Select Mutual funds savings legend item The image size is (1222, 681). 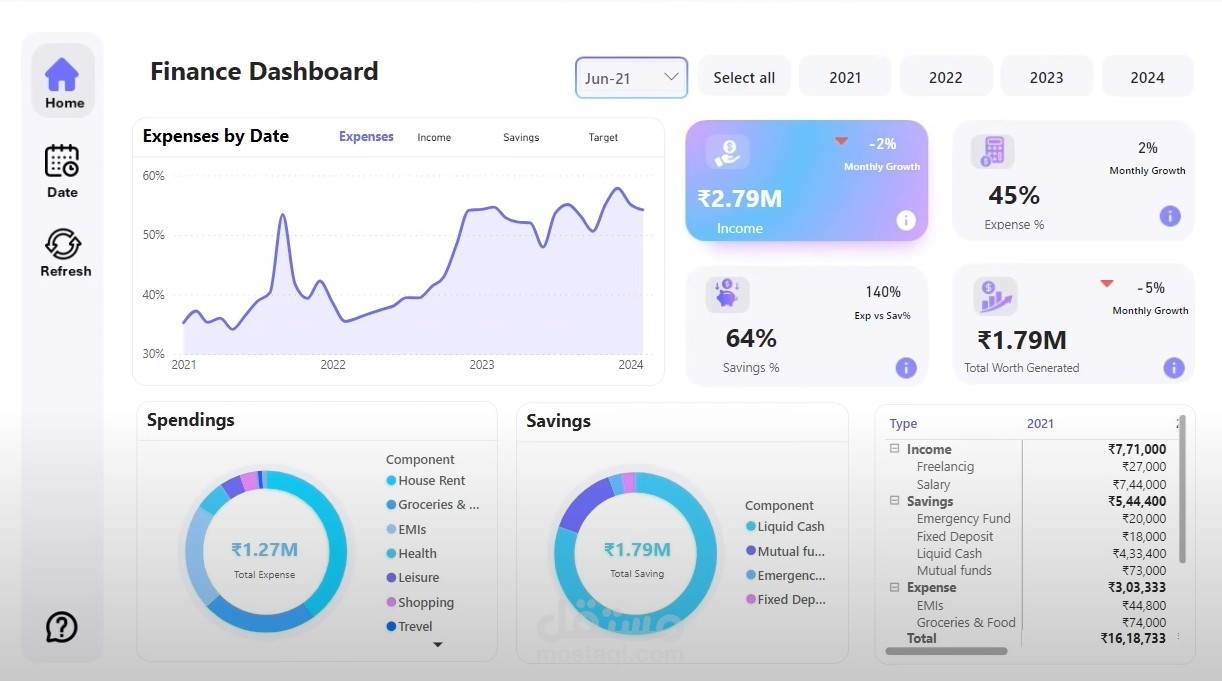point(785,551)
